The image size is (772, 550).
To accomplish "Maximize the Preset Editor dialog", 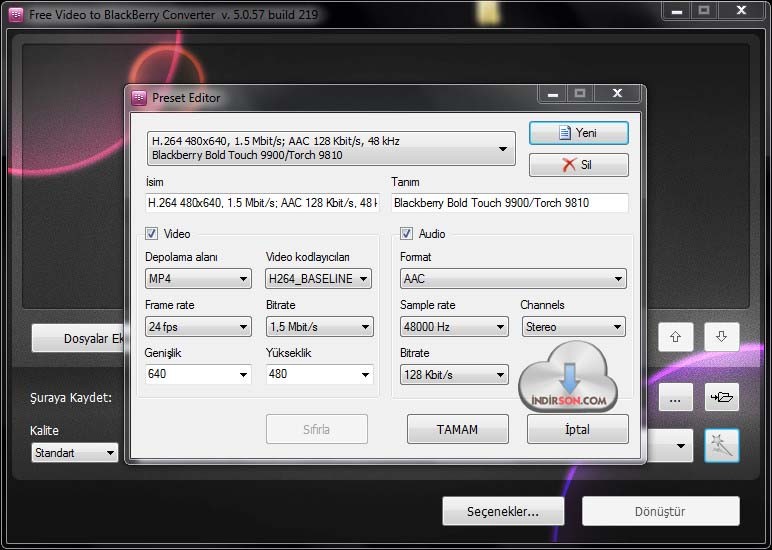I will coord(580,93).
